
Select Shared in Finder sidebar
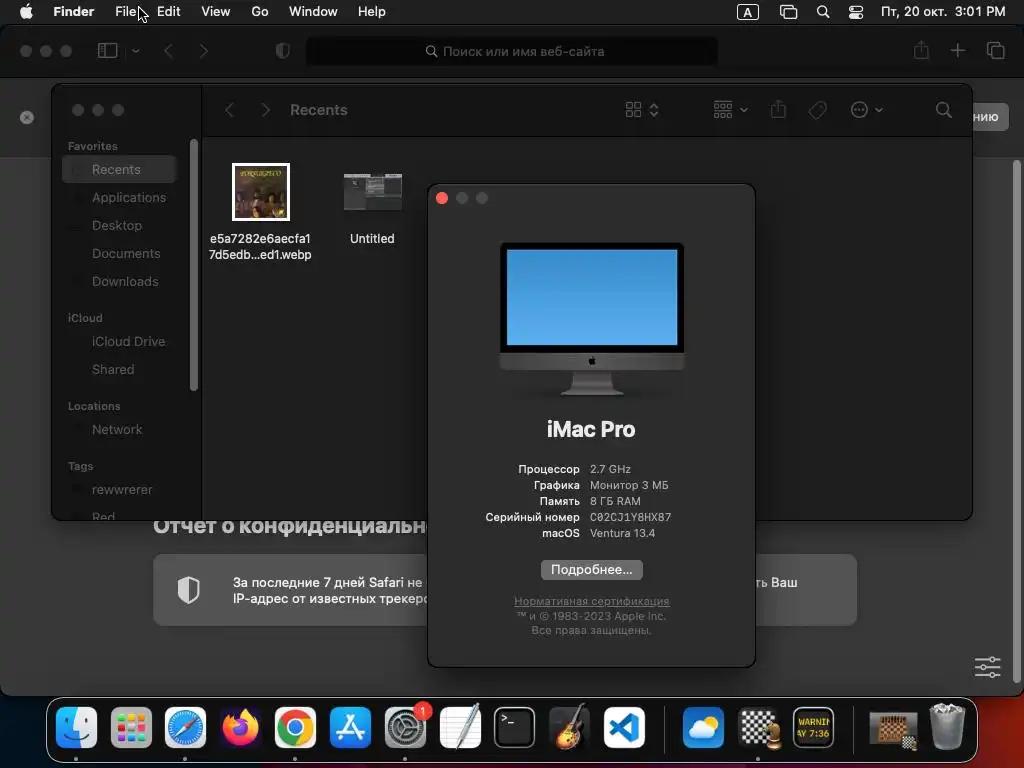tap(120, 370)
